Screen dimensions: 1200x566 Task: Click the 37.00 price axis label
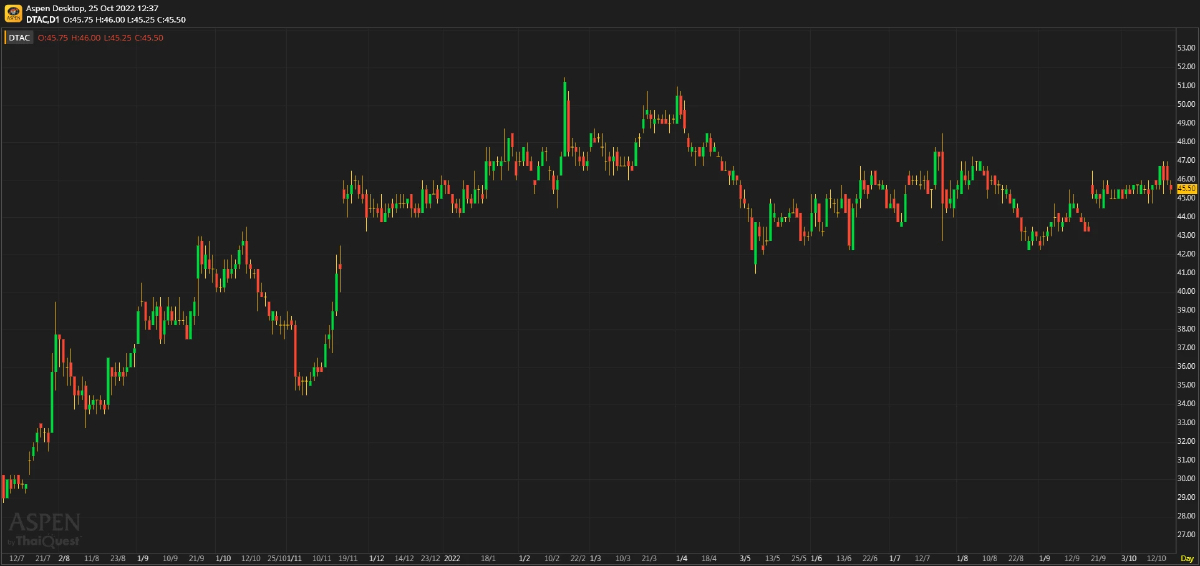[1187, 347]
